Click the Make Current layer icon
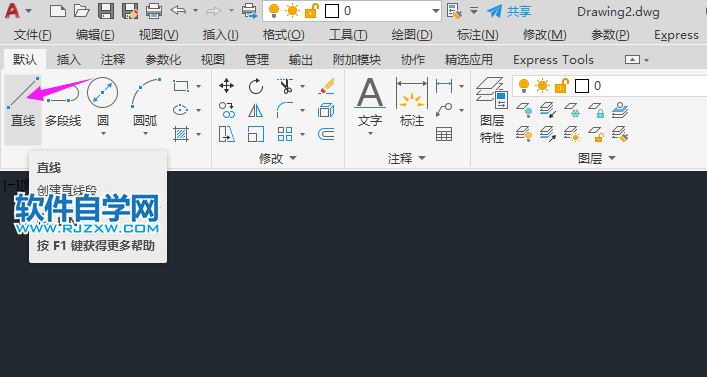 (x=620, y=110)
